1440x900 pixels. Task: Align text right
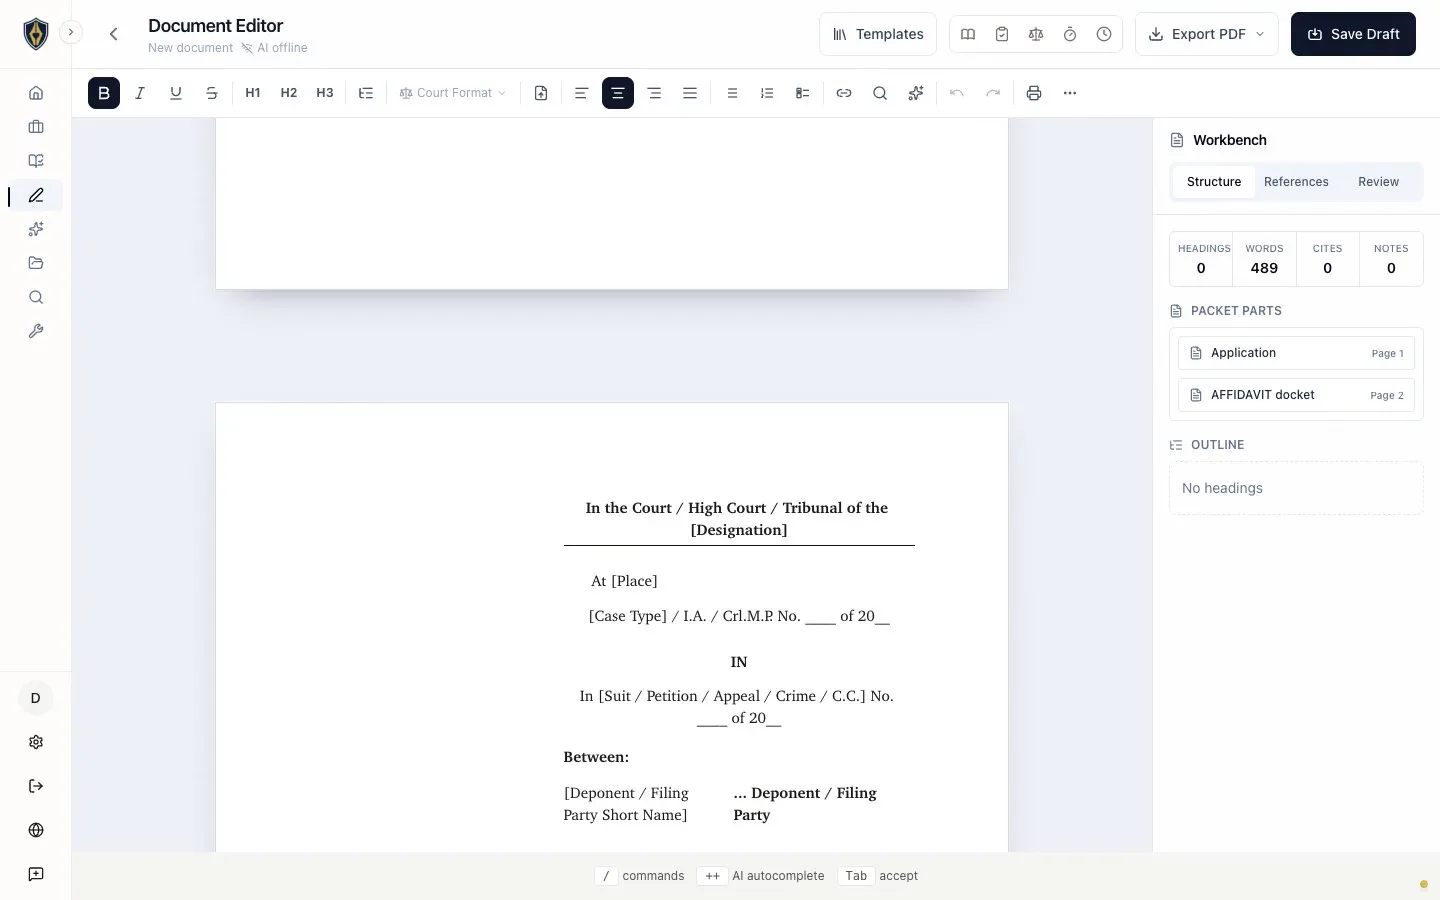click(x=654, y=93)
